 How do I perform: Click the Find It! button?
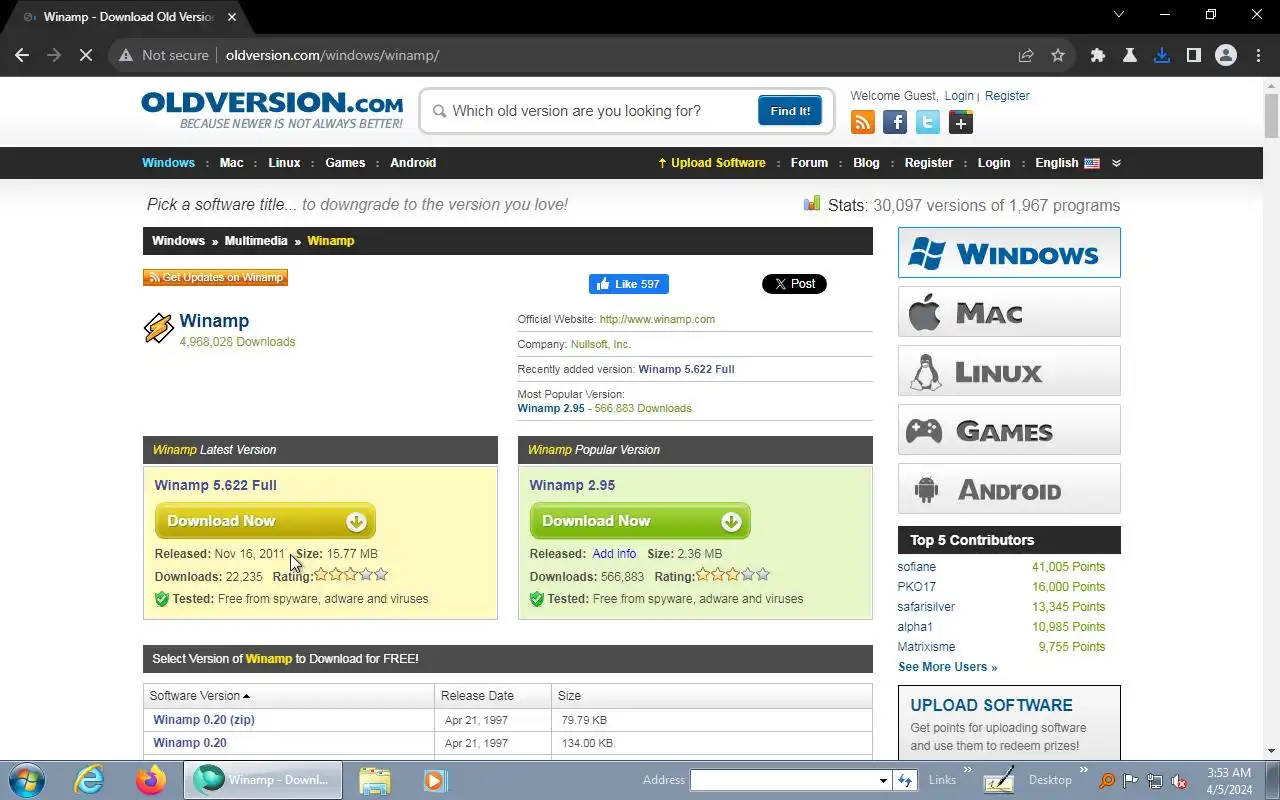tap(790, 111)
